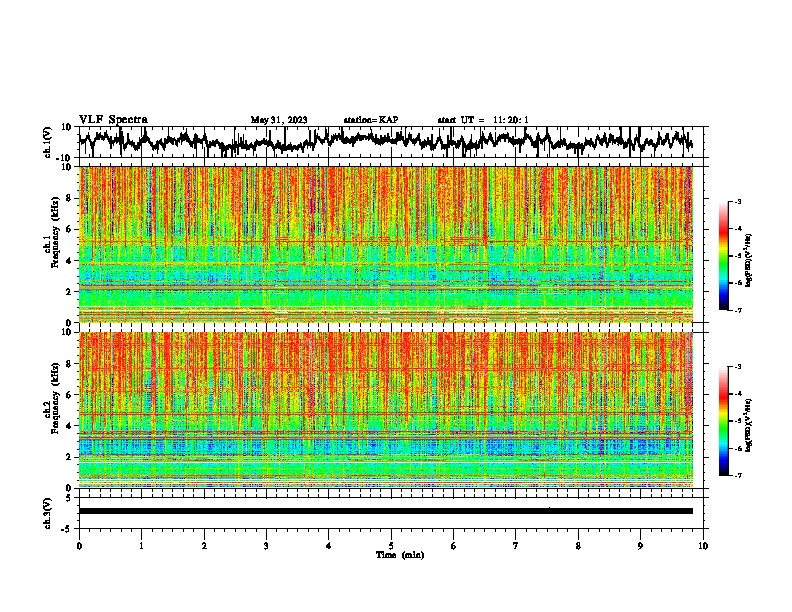
Task: Click time axis tick label "6"
Action: 453,546
